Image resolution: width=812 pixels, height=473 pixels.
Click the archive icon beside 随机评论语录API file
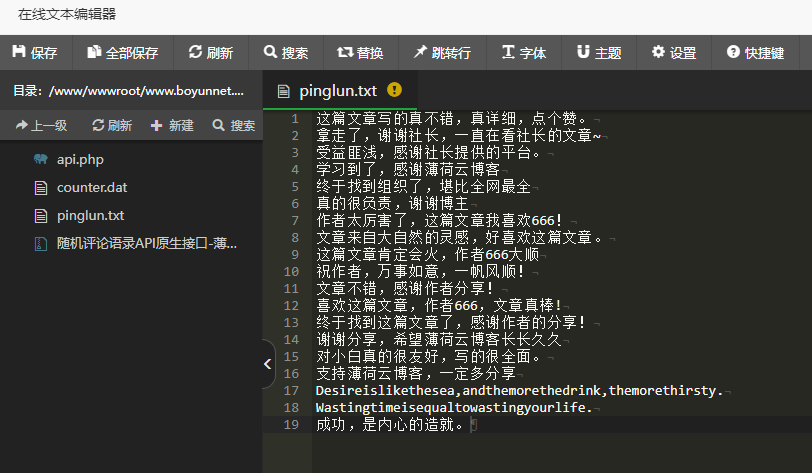coord(41,243)
